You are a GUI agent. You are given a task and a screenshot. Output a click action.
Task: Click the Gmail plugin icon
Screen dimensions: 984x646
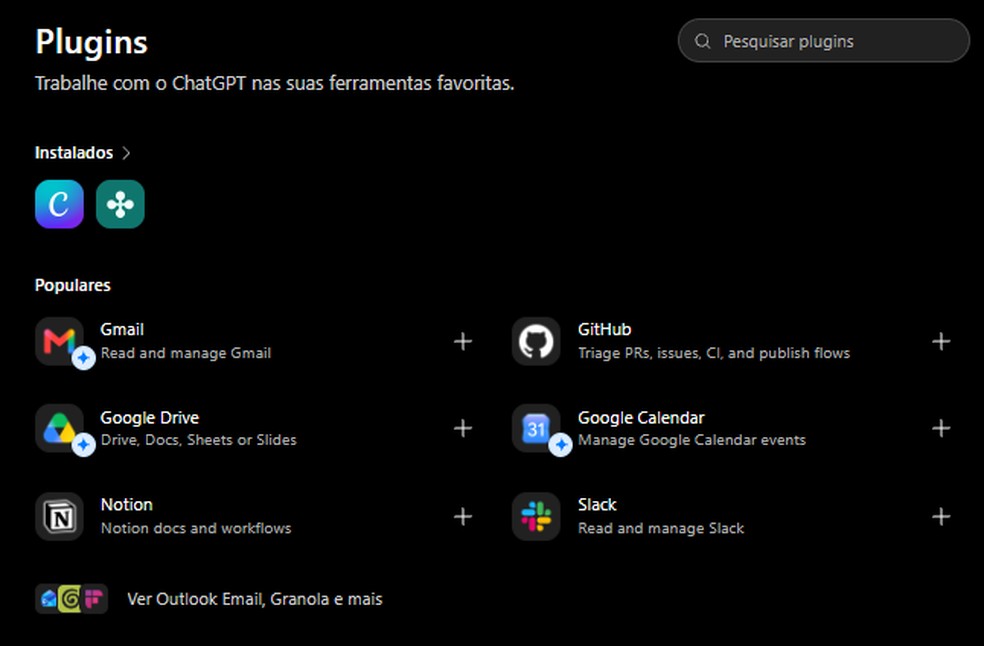click(59, 341)
